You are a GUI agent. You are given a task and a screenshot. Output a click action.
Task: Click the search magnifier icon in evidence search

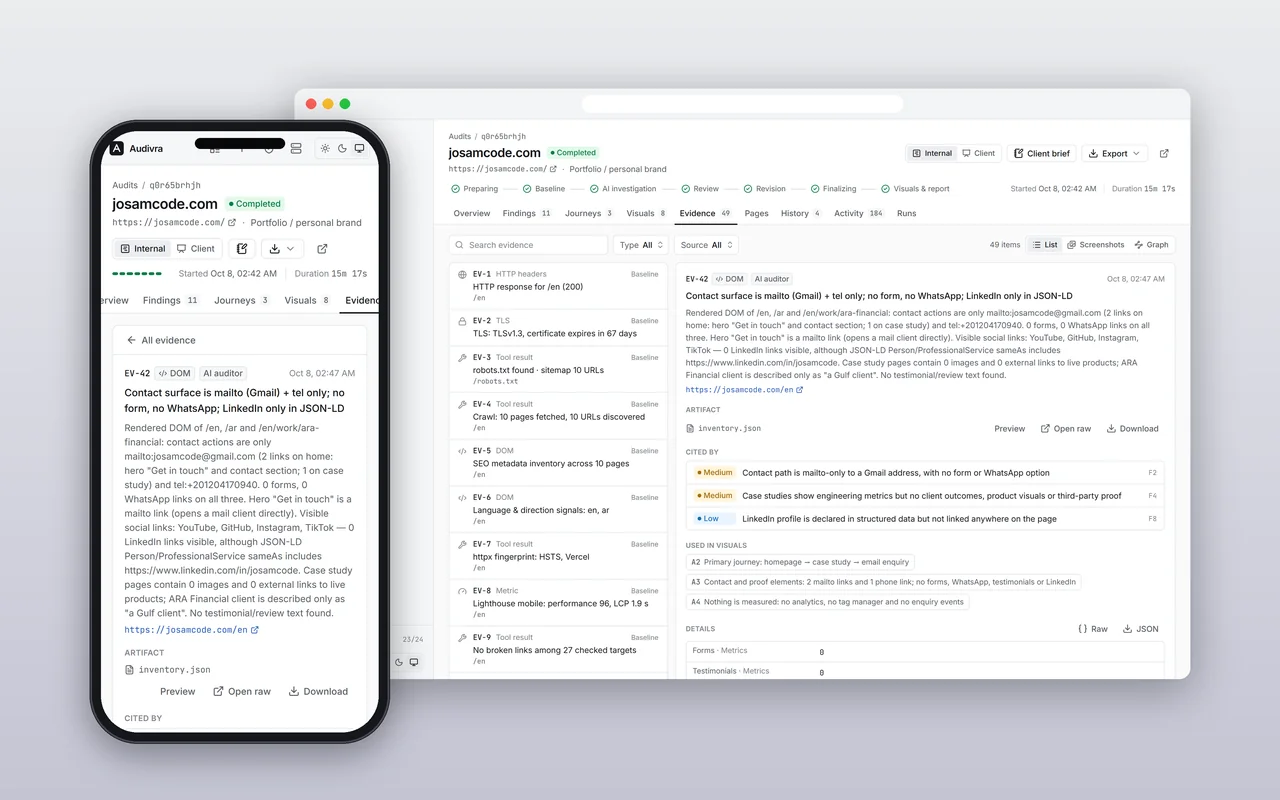pyautogui.click(x=459, y=245)
